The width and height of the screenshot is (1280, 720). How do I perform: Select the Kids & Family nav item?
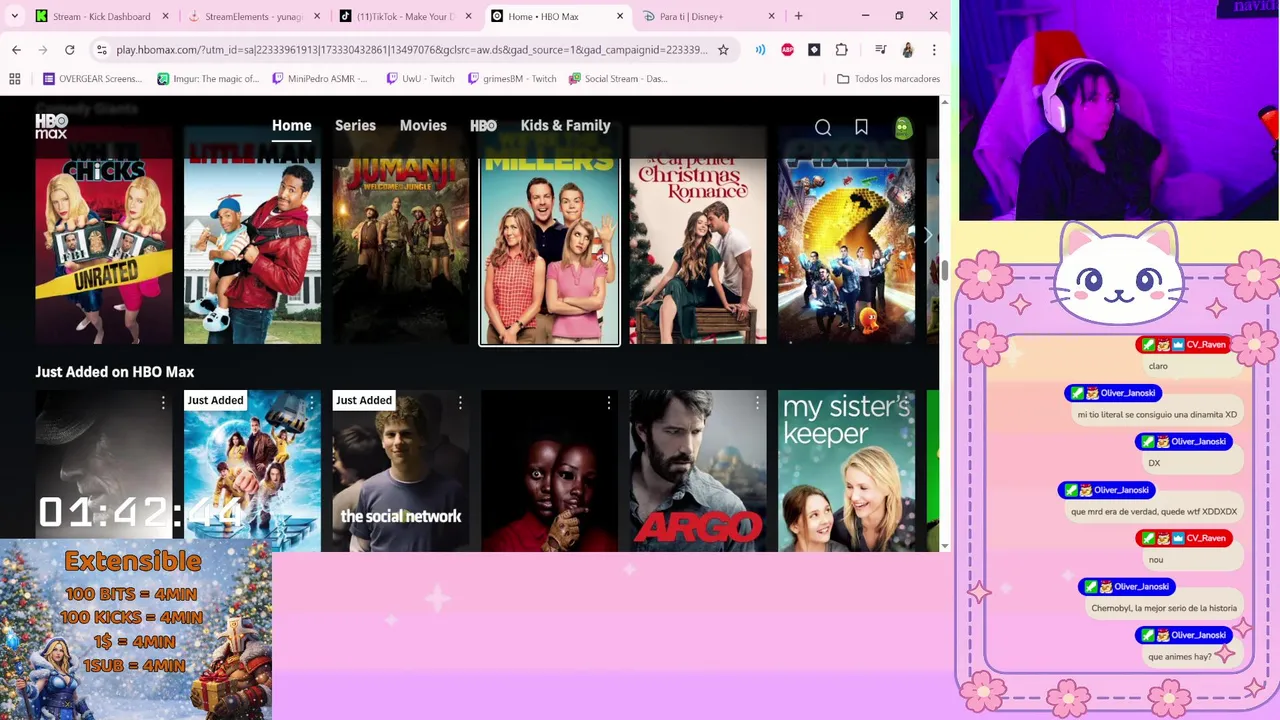pos(565,126)
